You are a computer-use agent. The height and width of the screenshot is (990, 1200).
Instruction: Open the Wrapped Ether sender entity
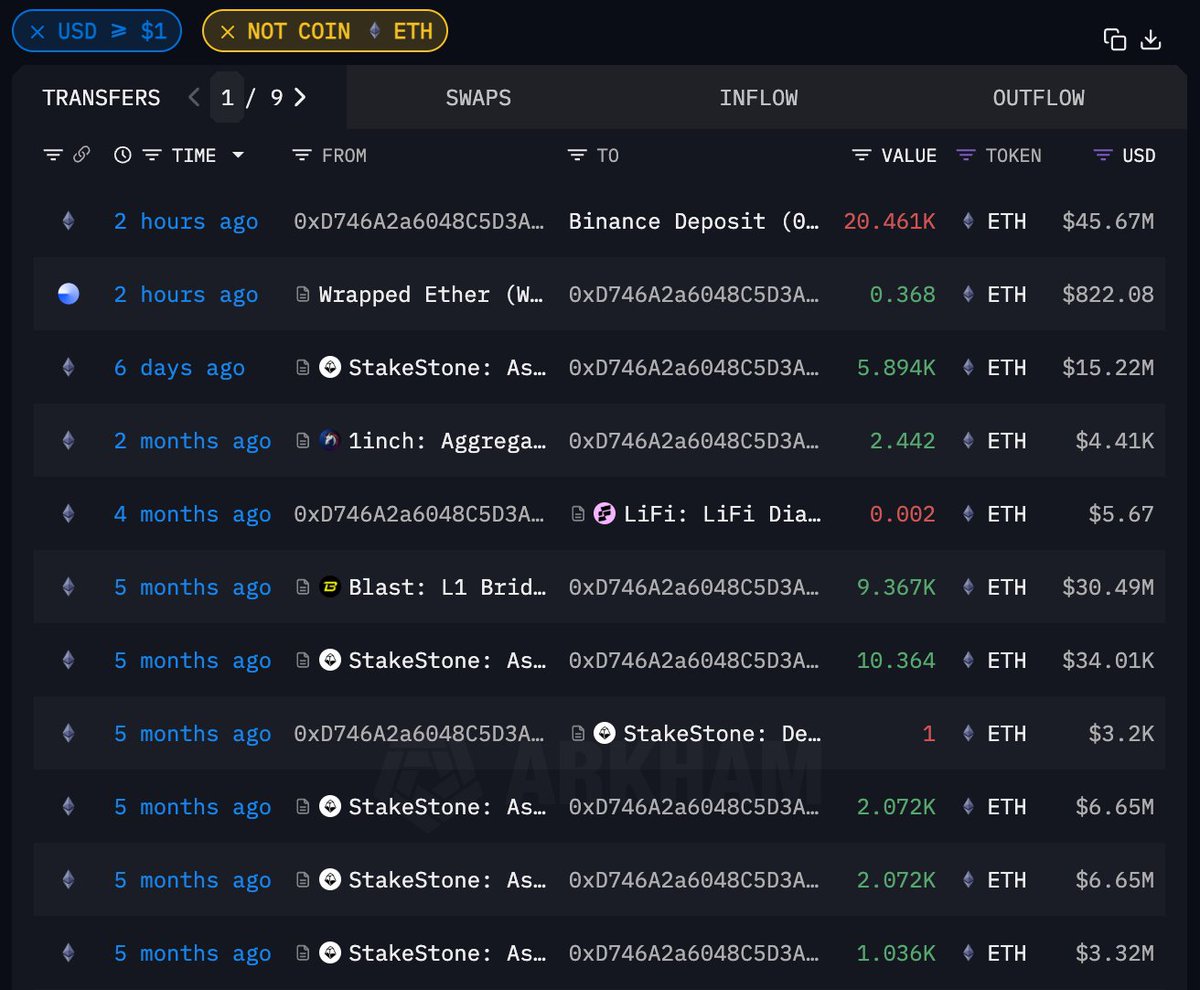432,294
